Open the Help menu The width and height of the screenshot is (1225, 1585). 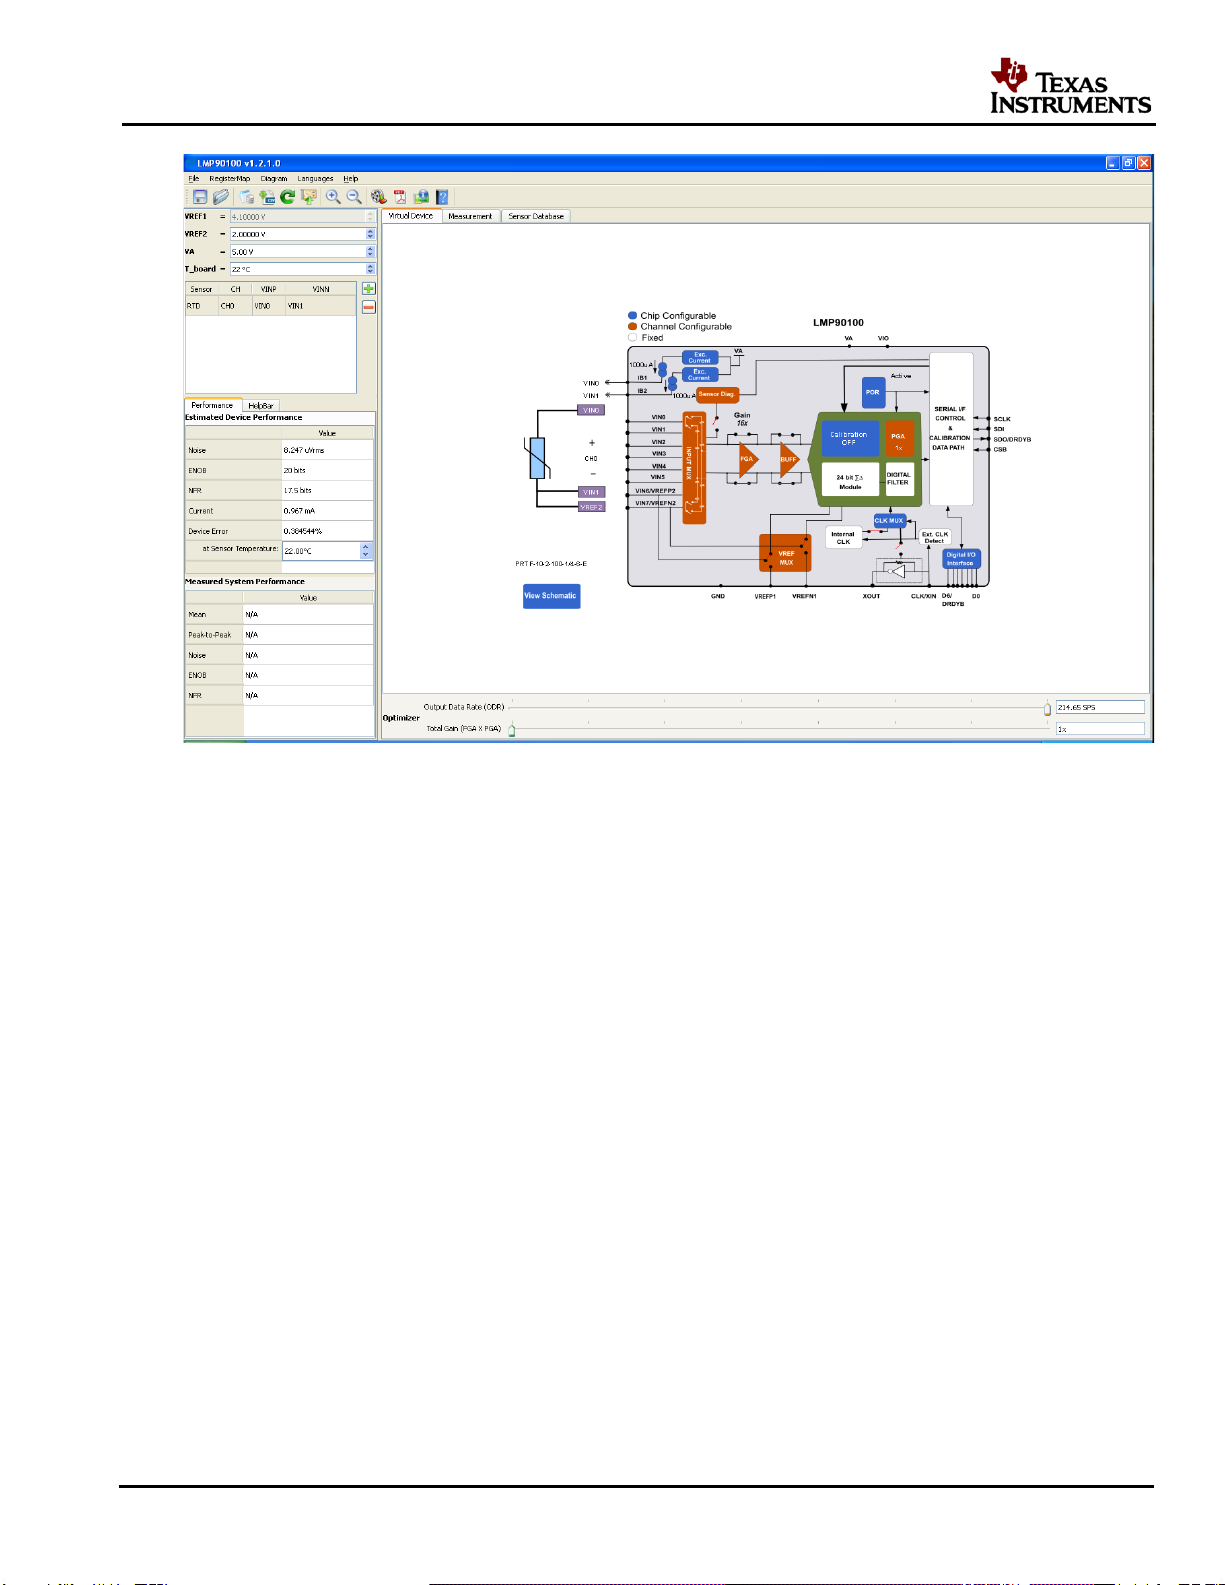click(350, 178)
